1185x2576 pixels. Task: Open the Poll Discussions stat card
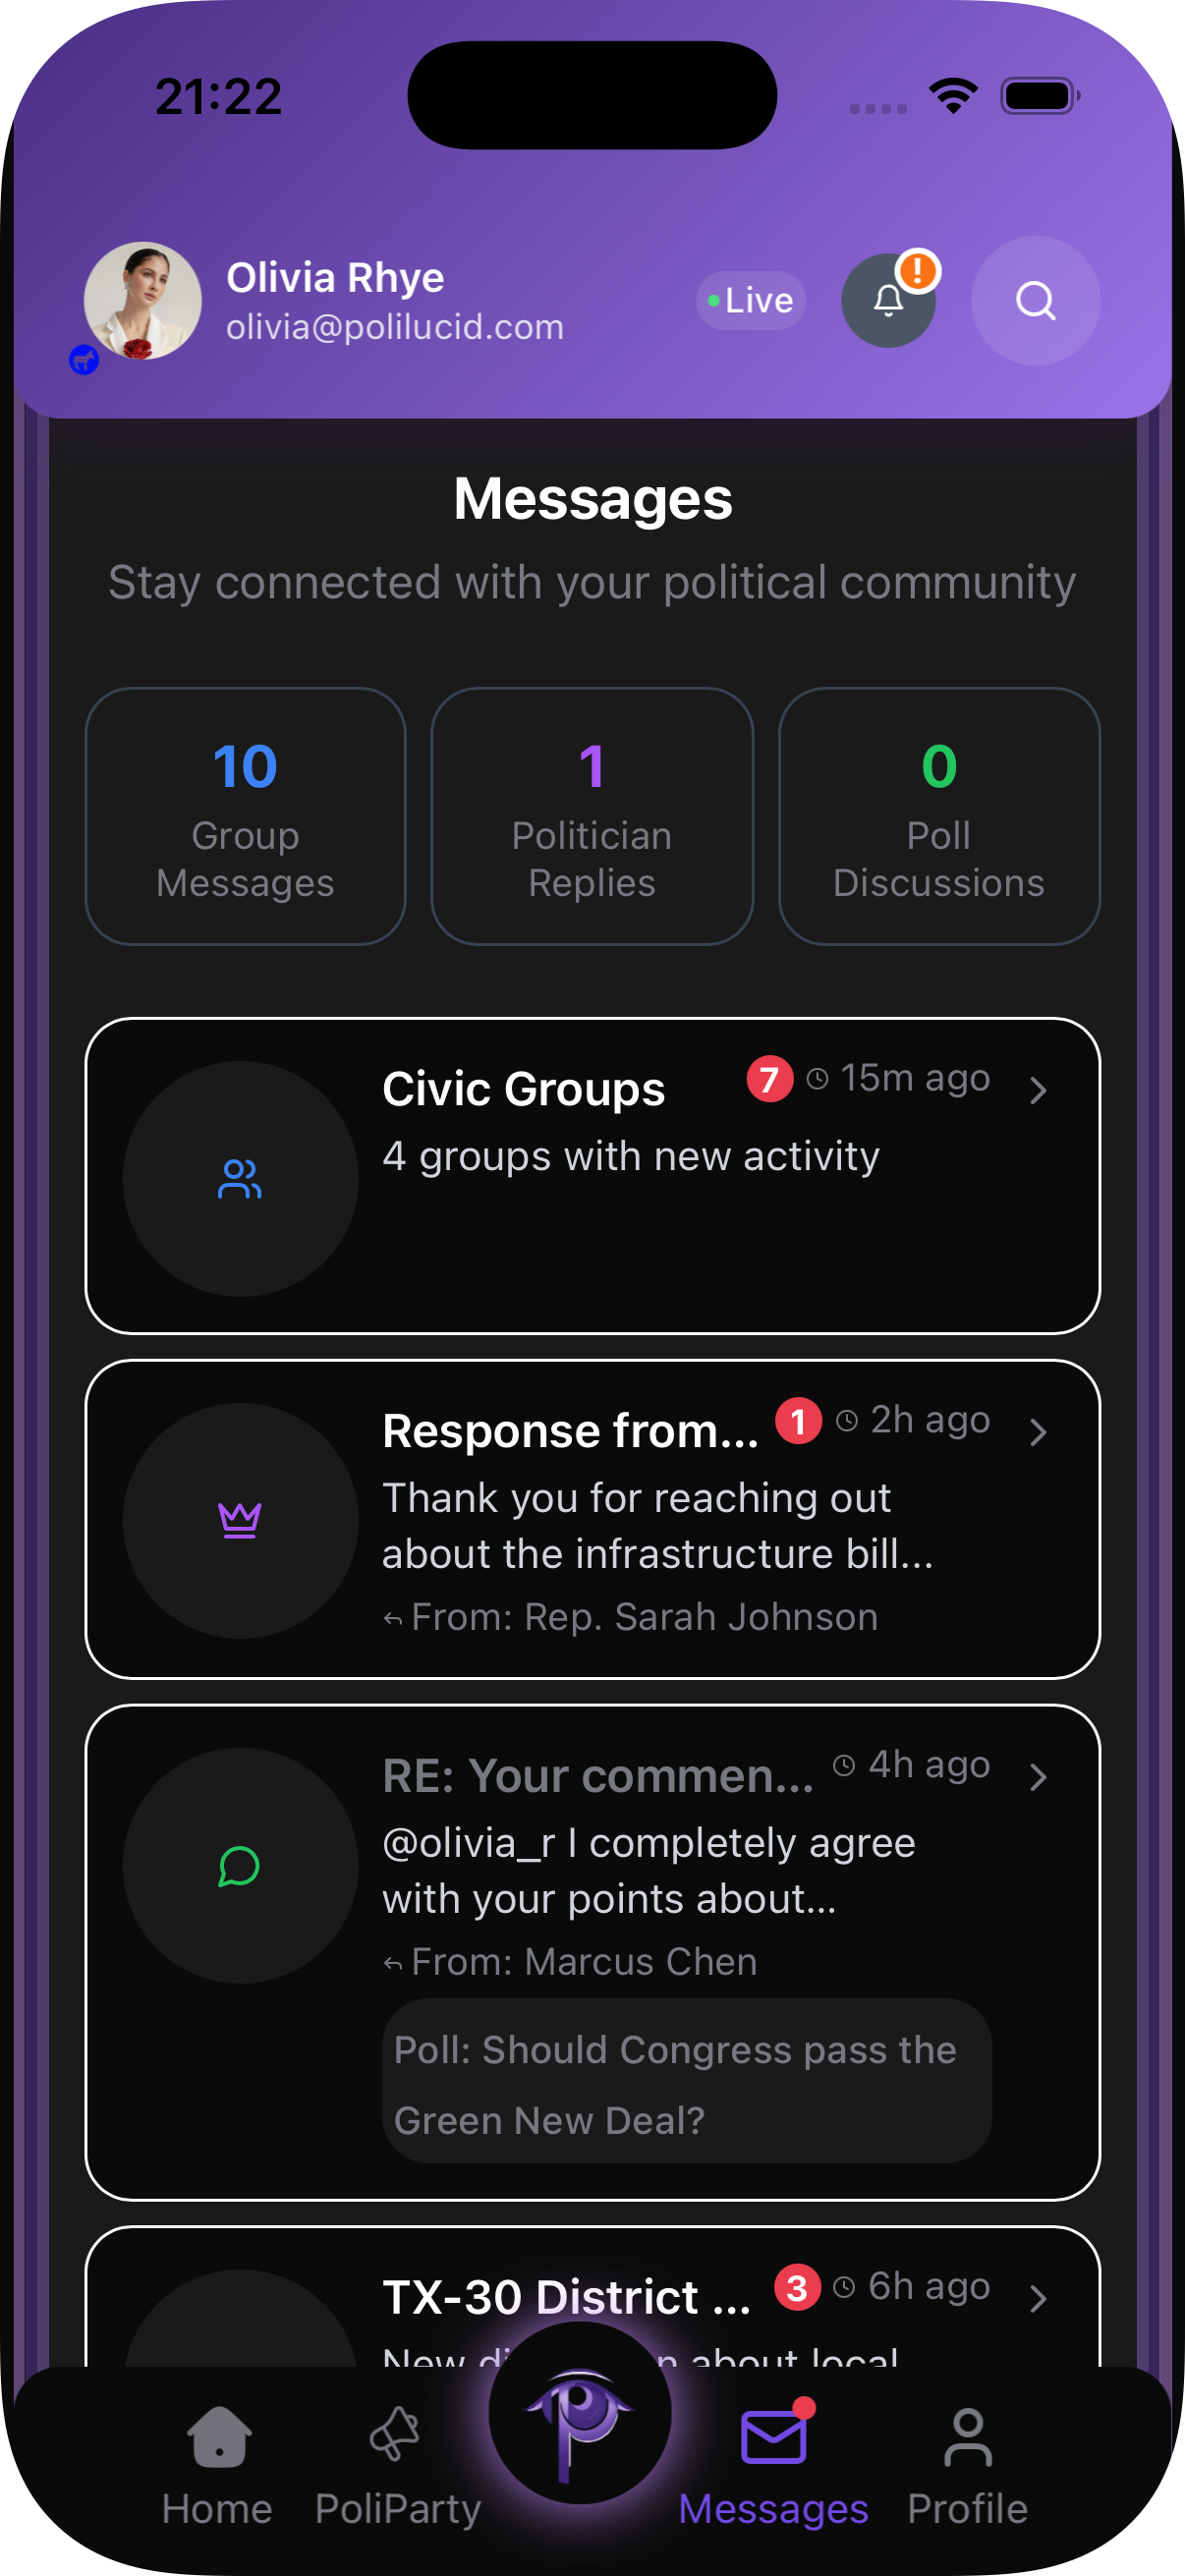click(939, 815)
